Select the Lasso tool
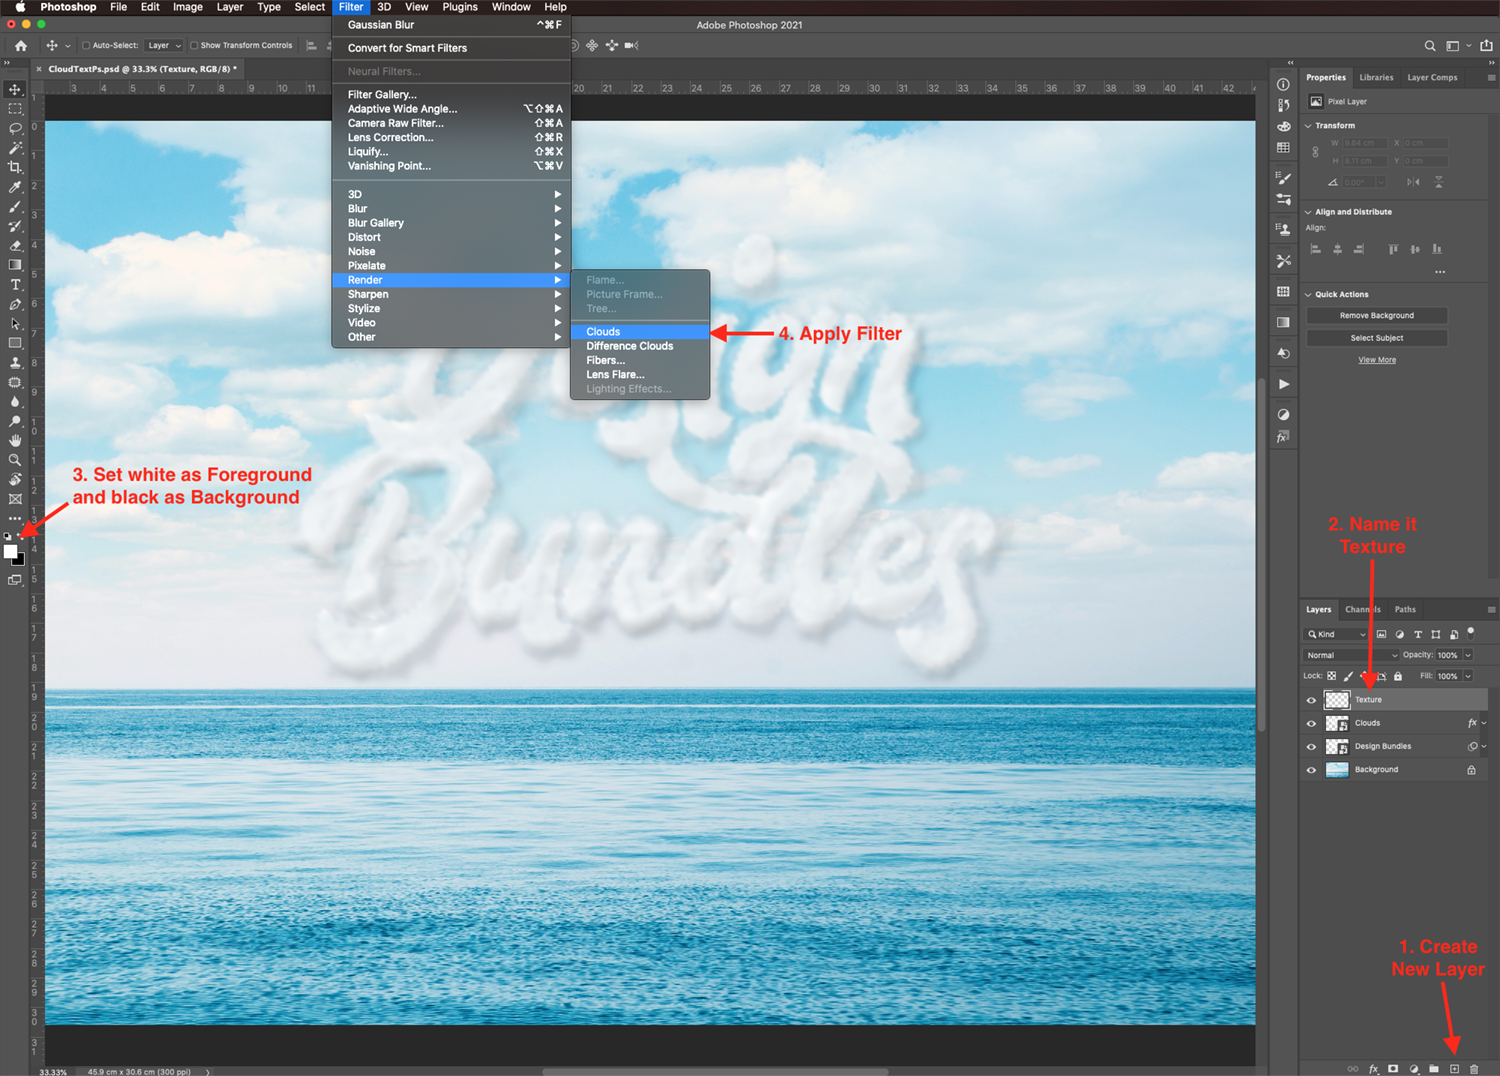The width and height of the screenshot is (1500, 1076). (15, 128)
